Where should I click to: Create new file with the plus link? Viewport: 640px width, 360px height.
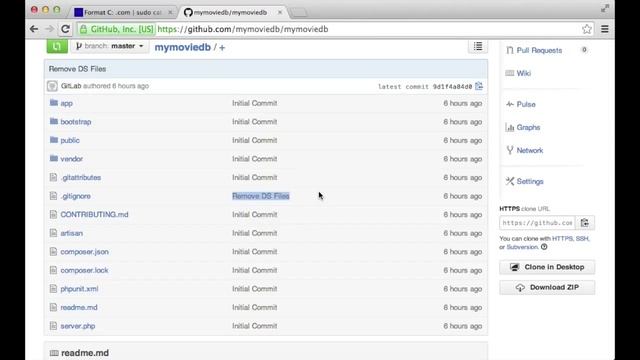coord(222,48)
